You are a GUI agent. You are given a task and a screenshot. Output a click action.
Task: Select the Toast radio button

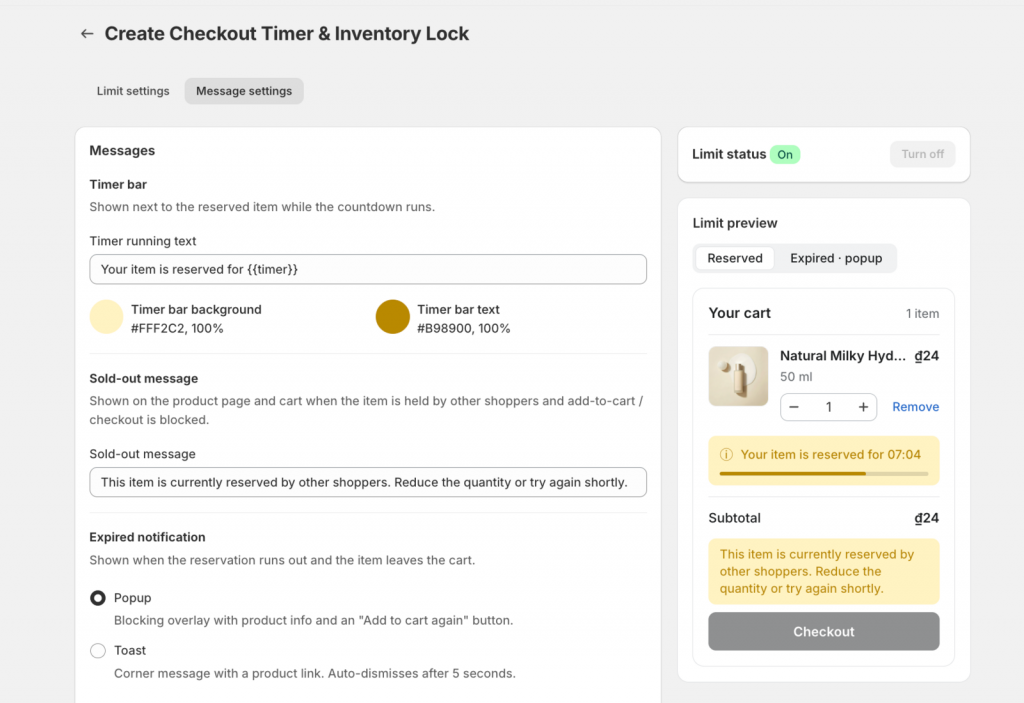[98, 651]
